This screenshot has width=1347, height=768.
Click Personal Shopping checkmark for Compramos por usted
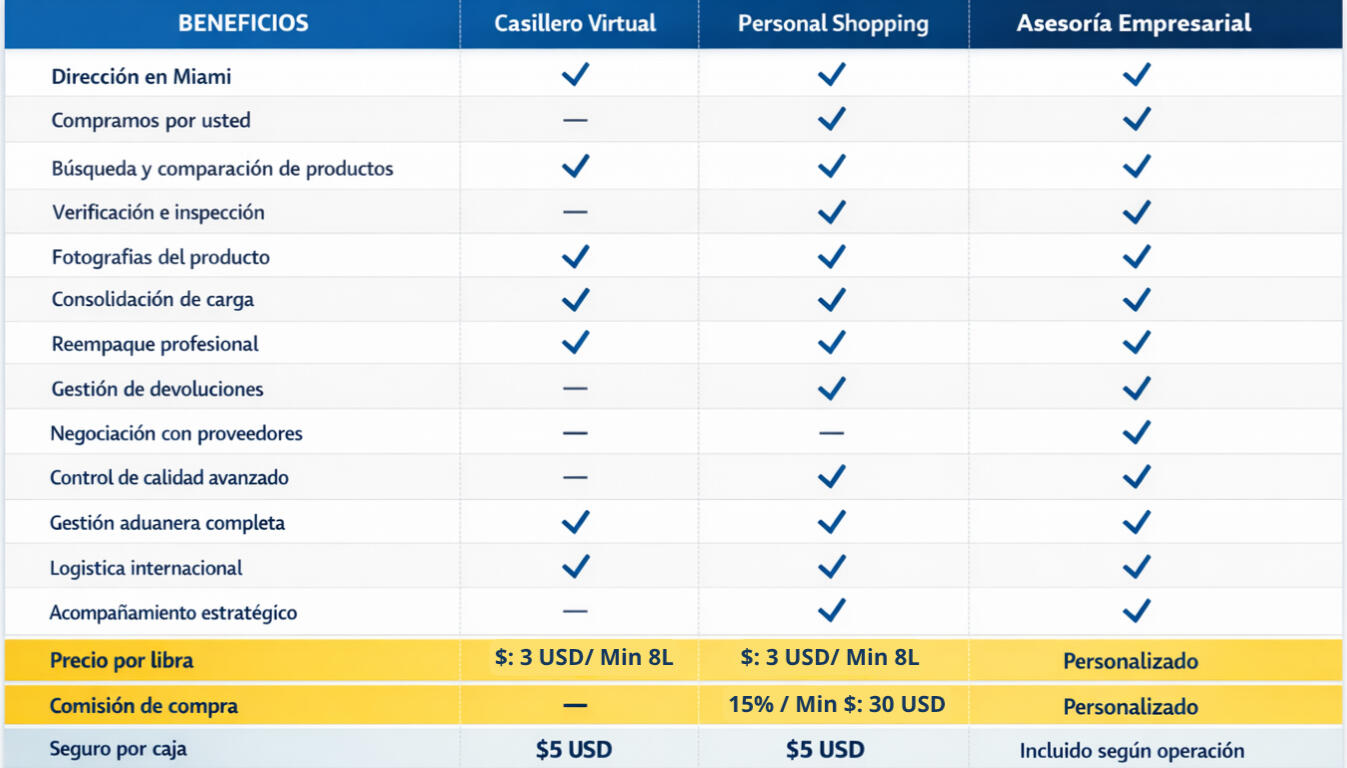(831, 120)
